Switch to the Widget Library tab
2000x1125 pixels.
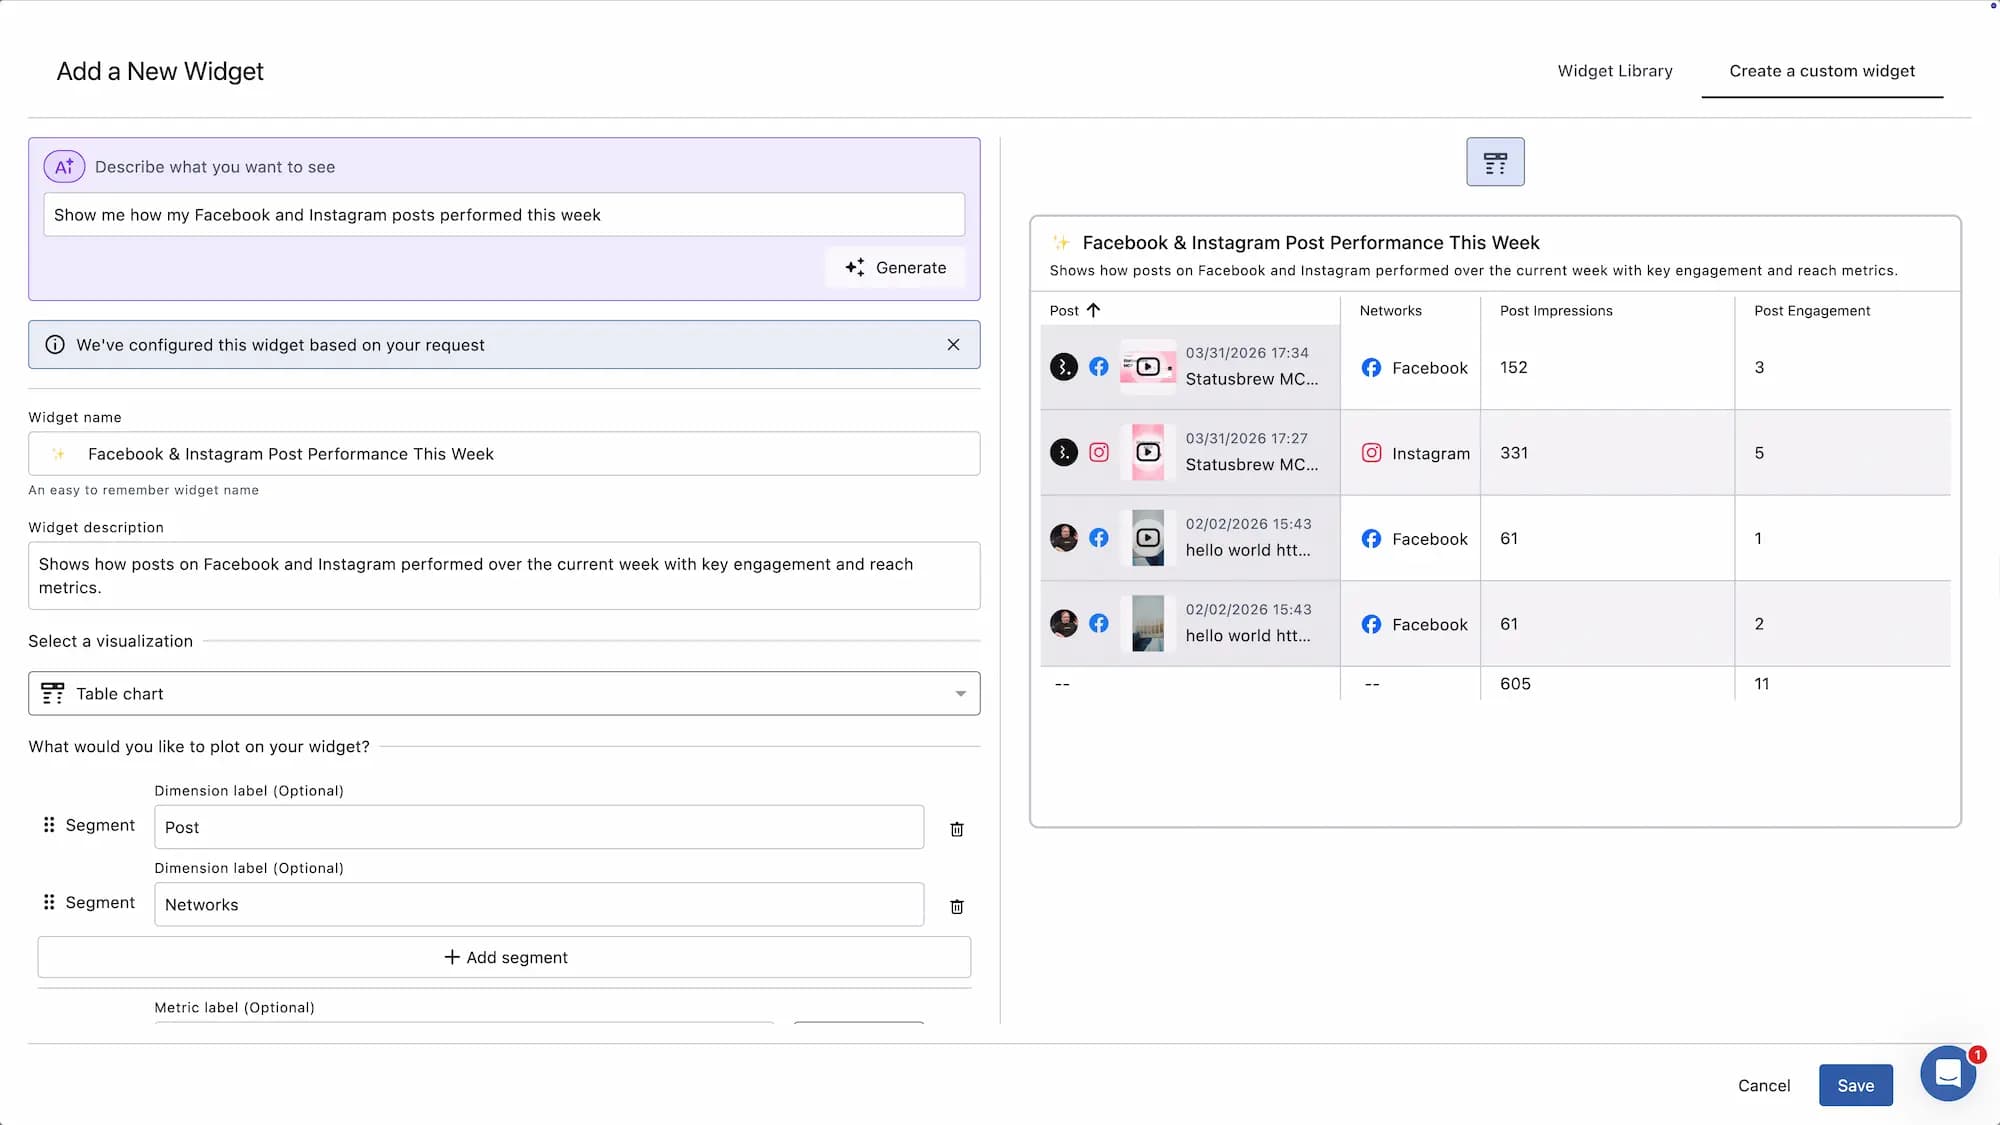pyautogui.click(x=1614, y=71)
